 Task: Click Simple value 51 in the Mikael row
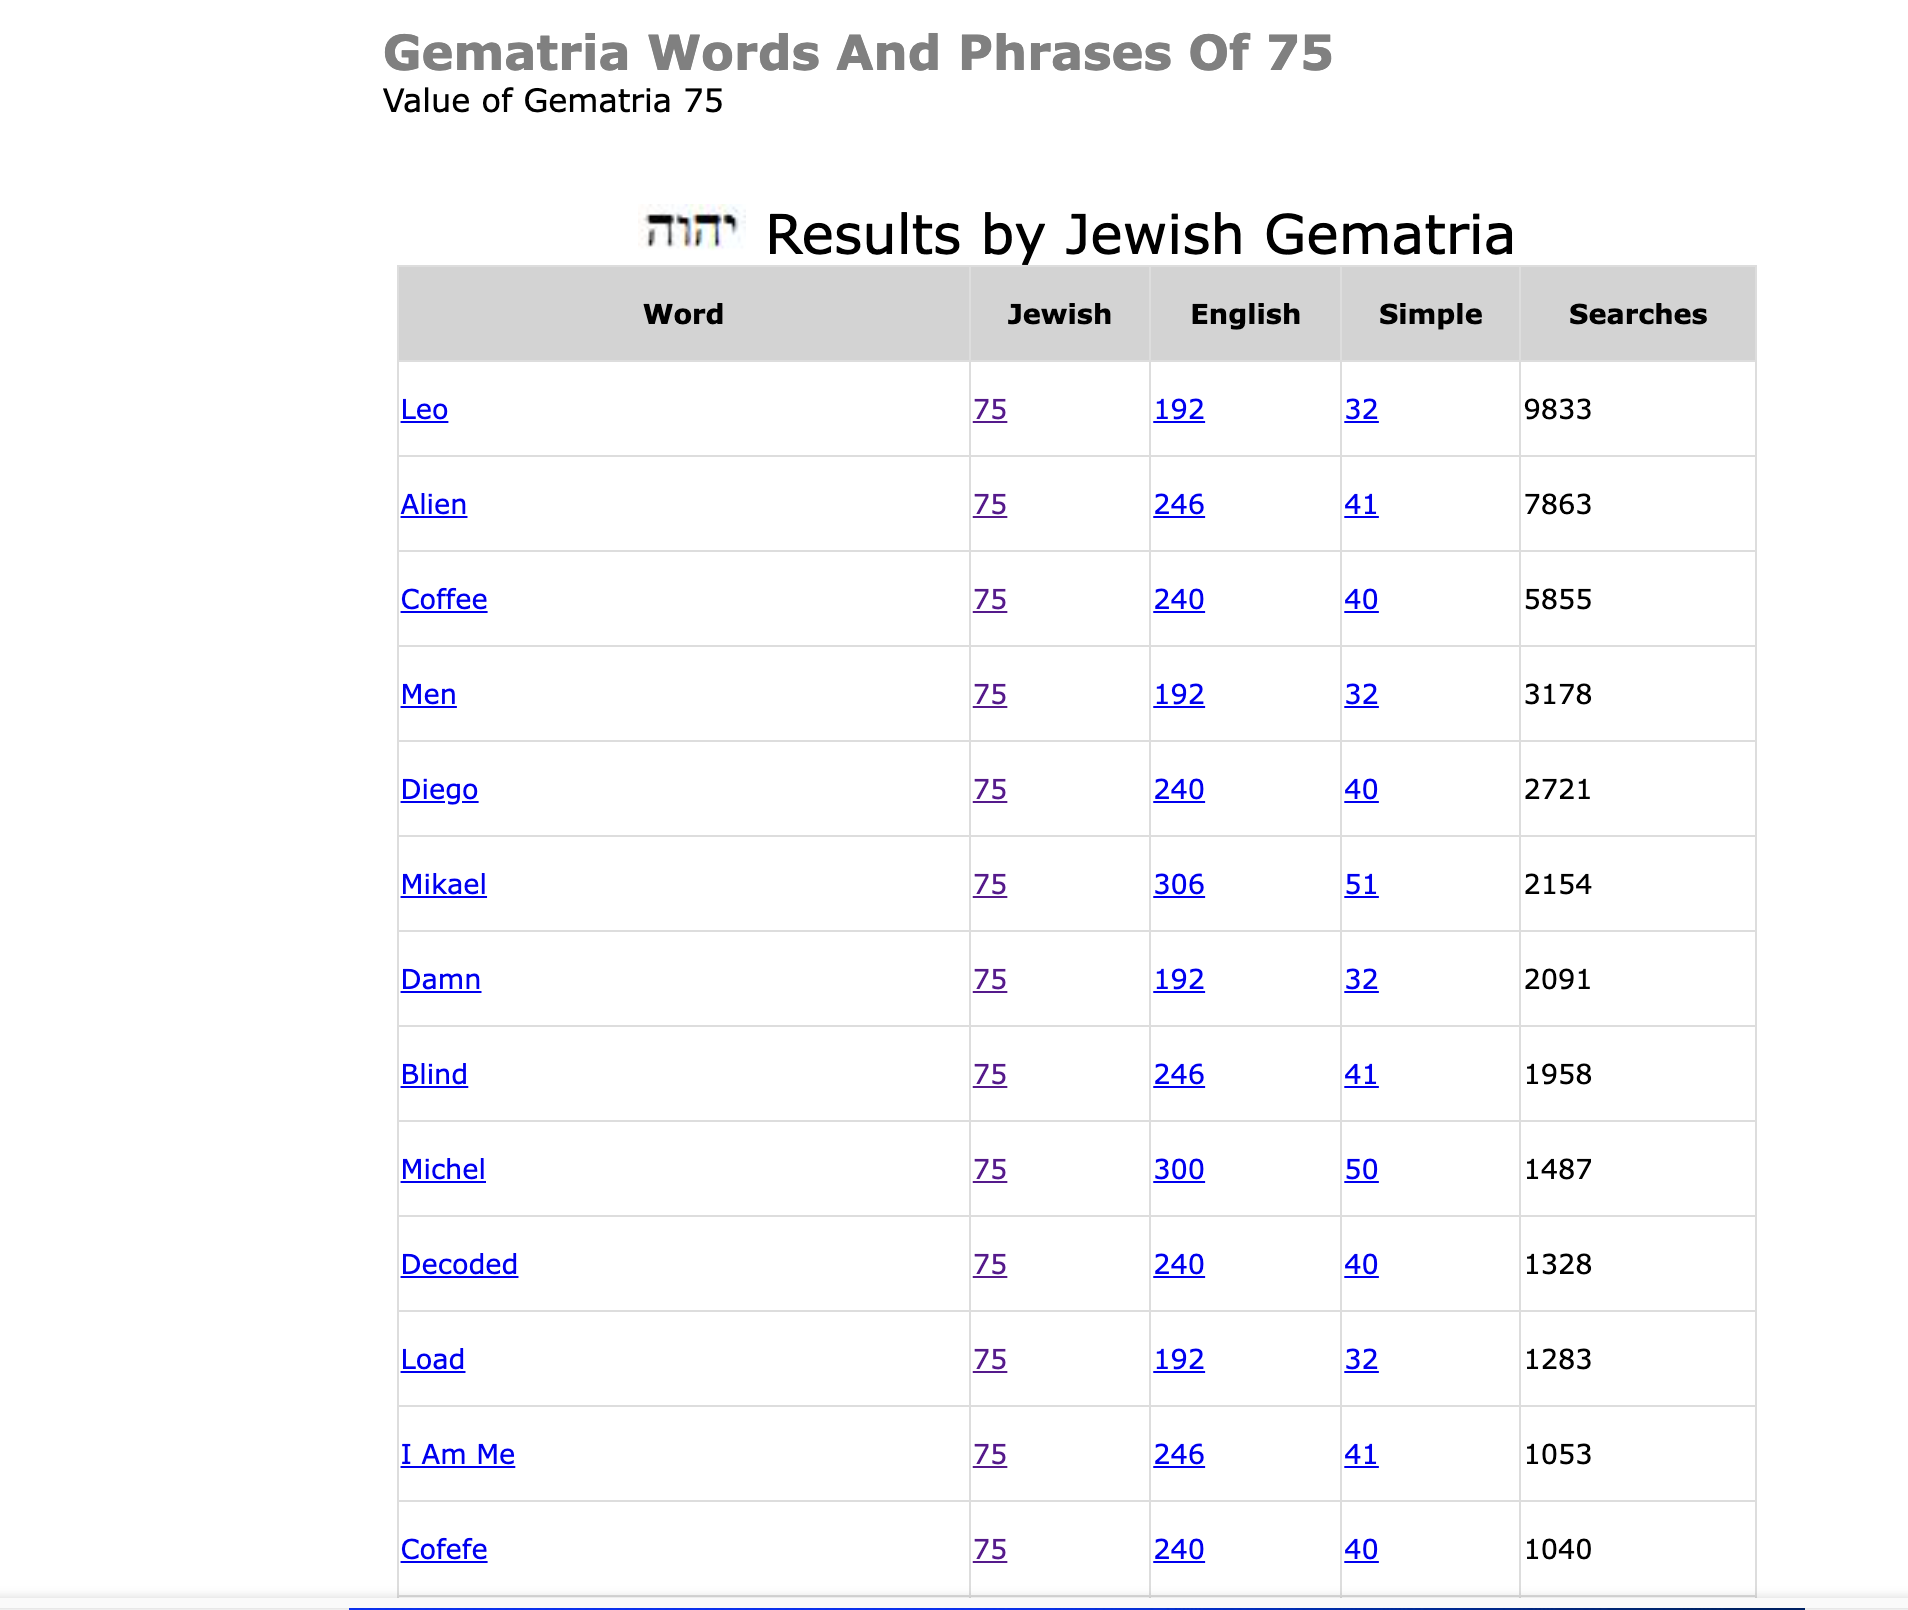tap(1361, 884)
